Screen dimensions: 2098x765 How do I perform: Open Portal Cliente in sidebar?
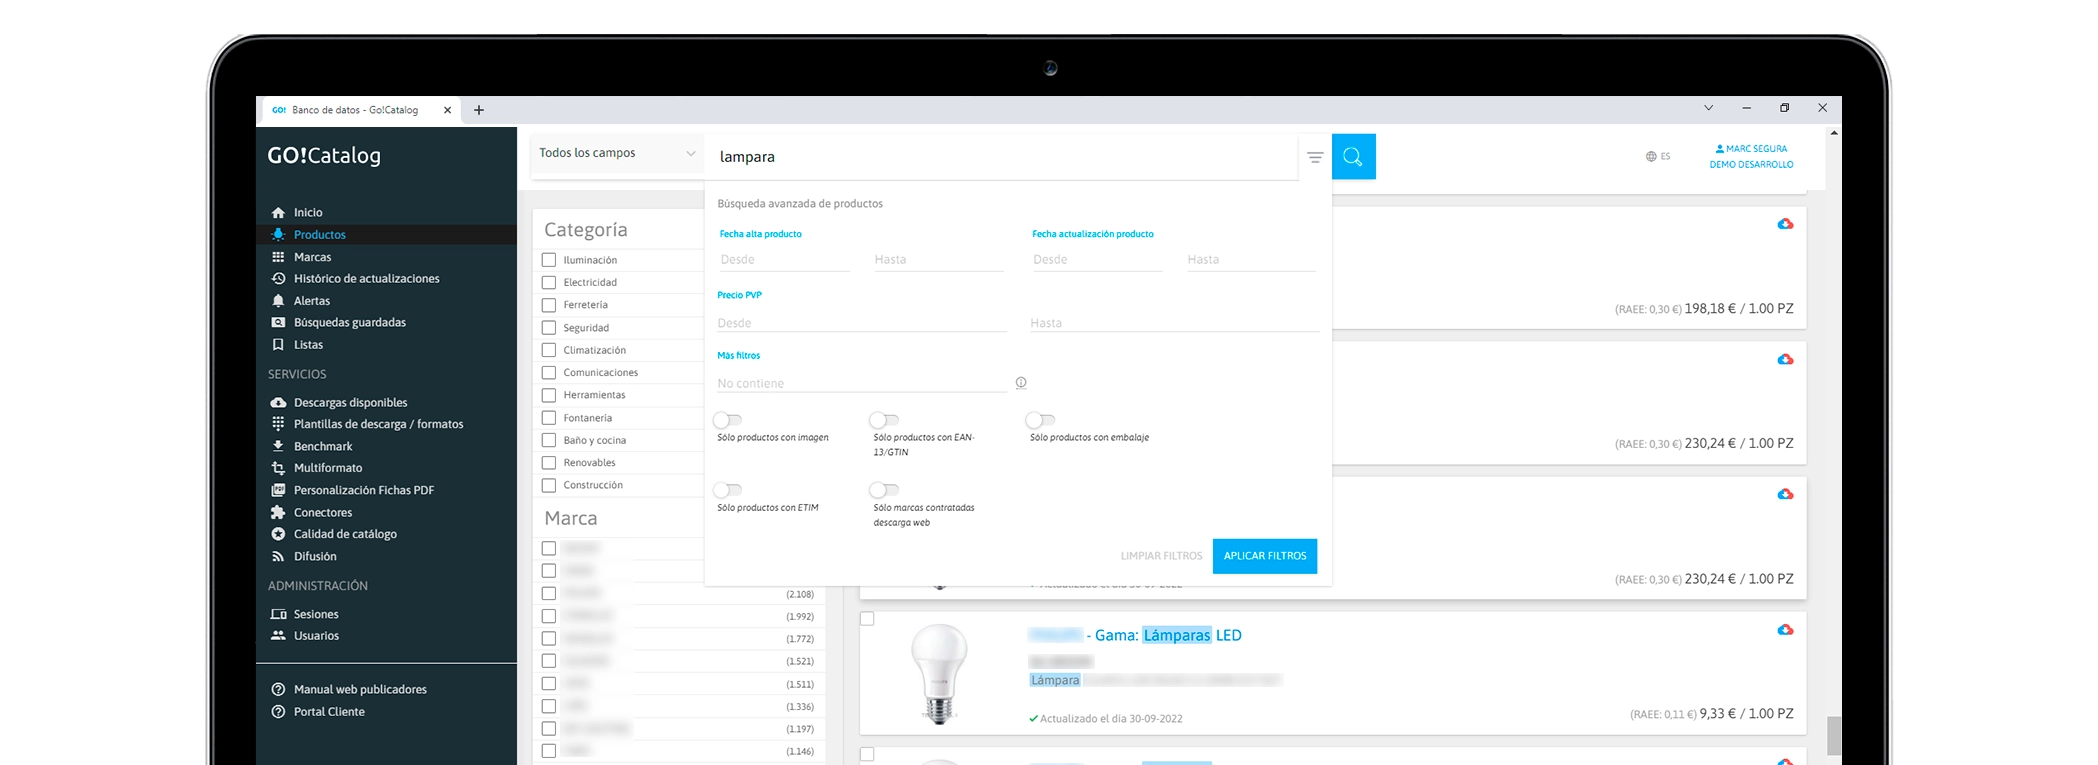click(329, 712)
